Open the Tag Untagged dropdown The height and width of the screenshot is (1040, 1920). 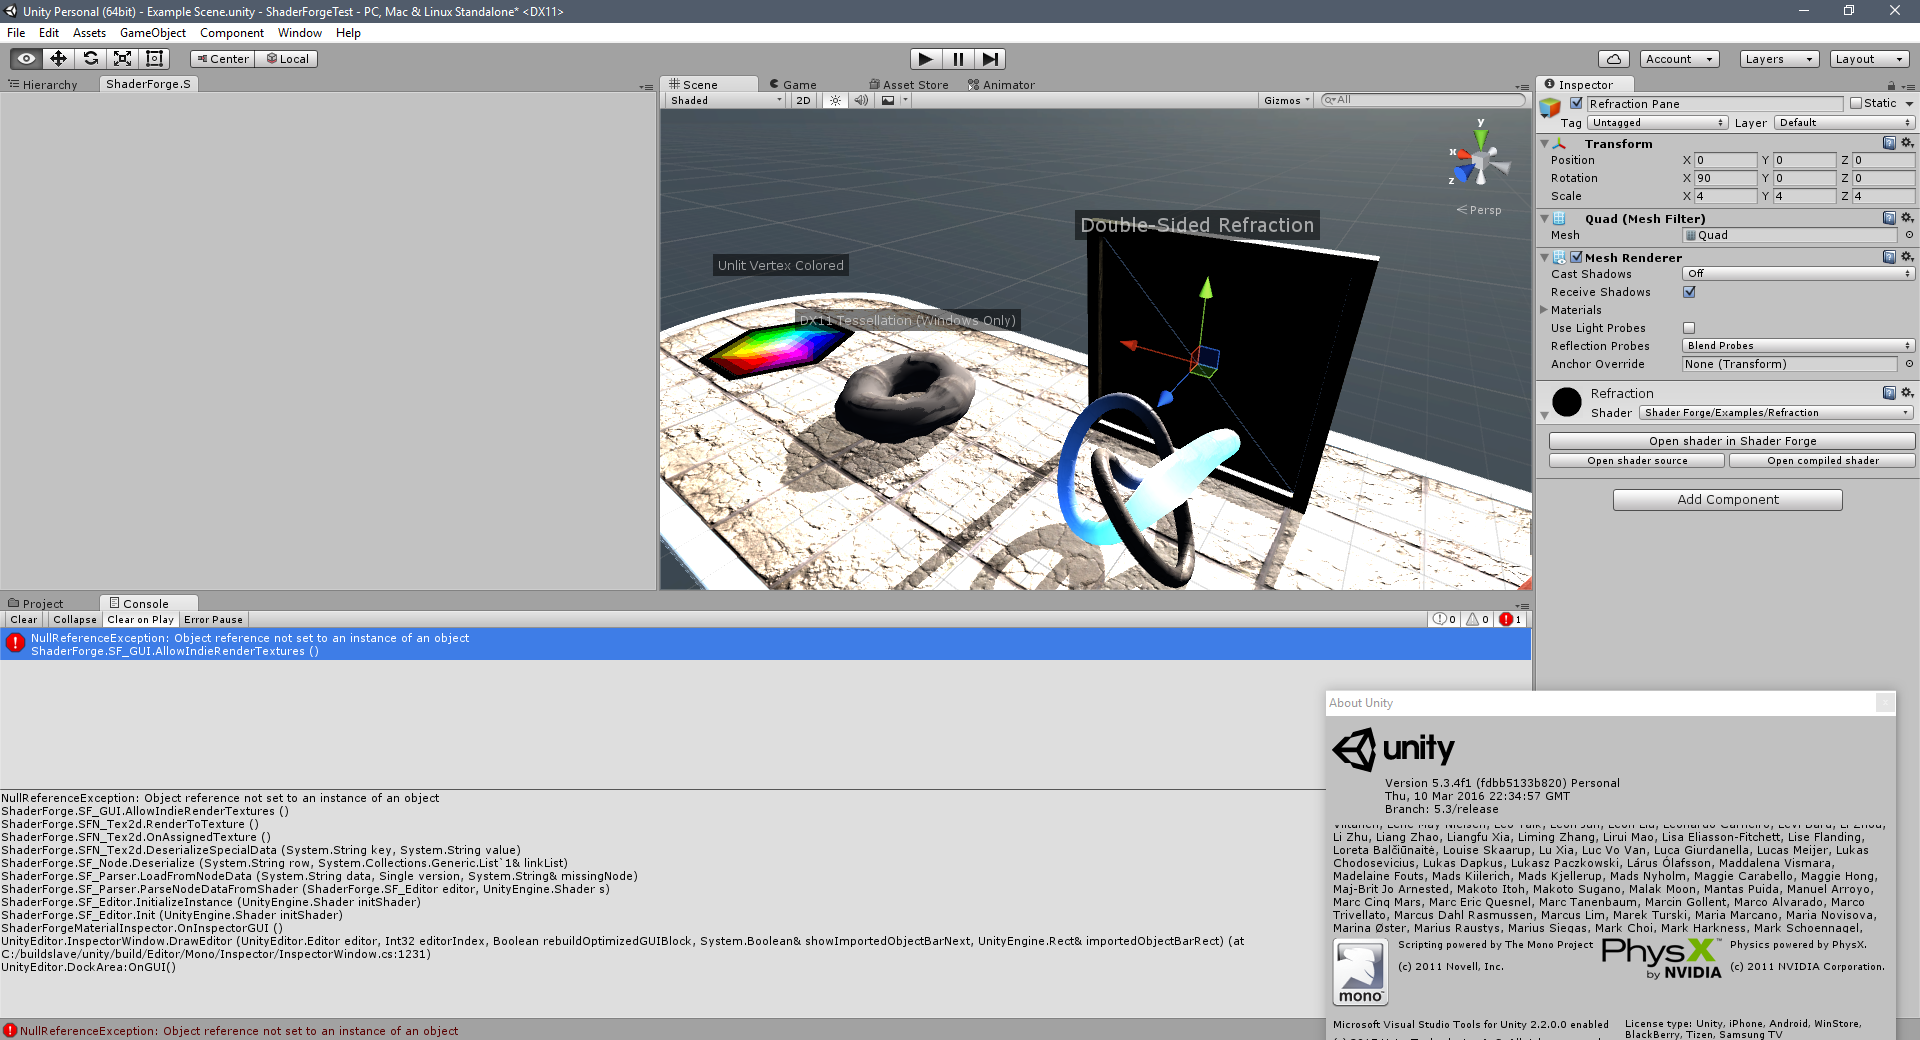(x=1657, y=123)
